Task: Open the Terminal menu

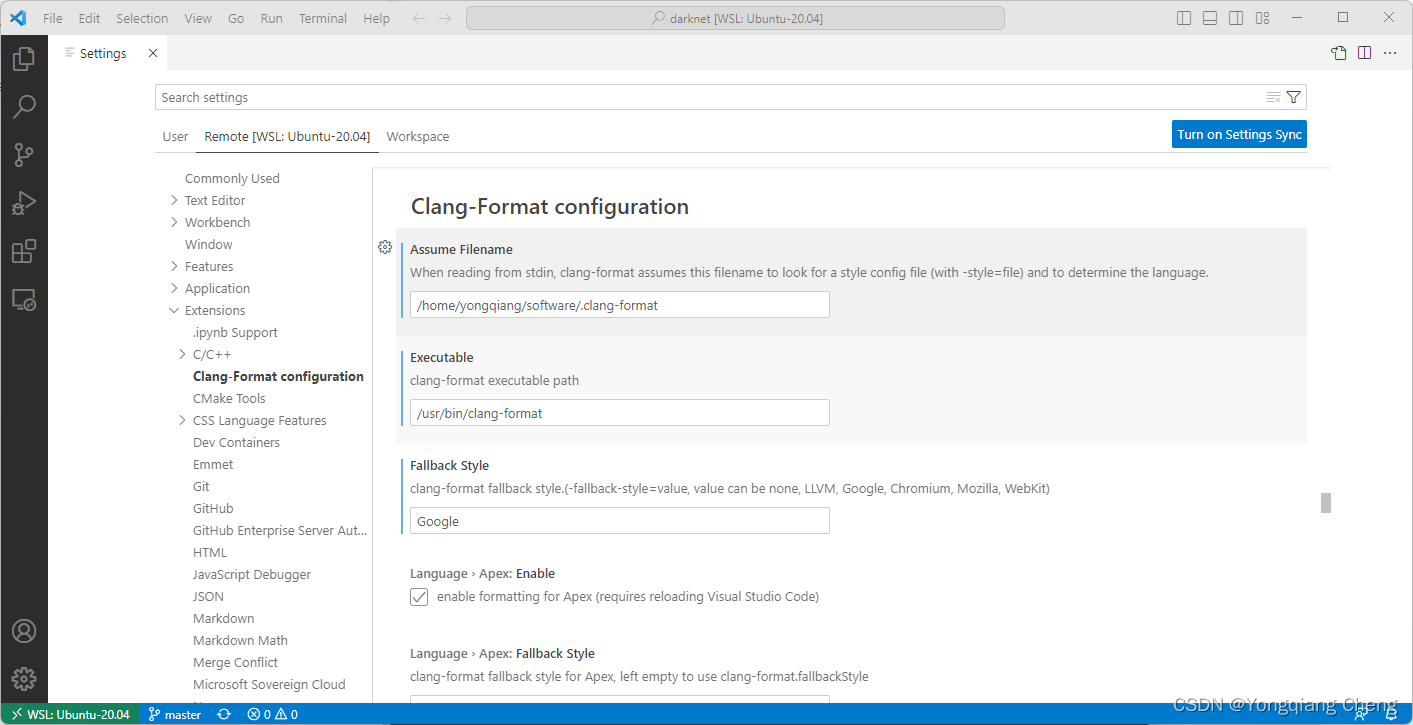Action: tap(322, 17)
